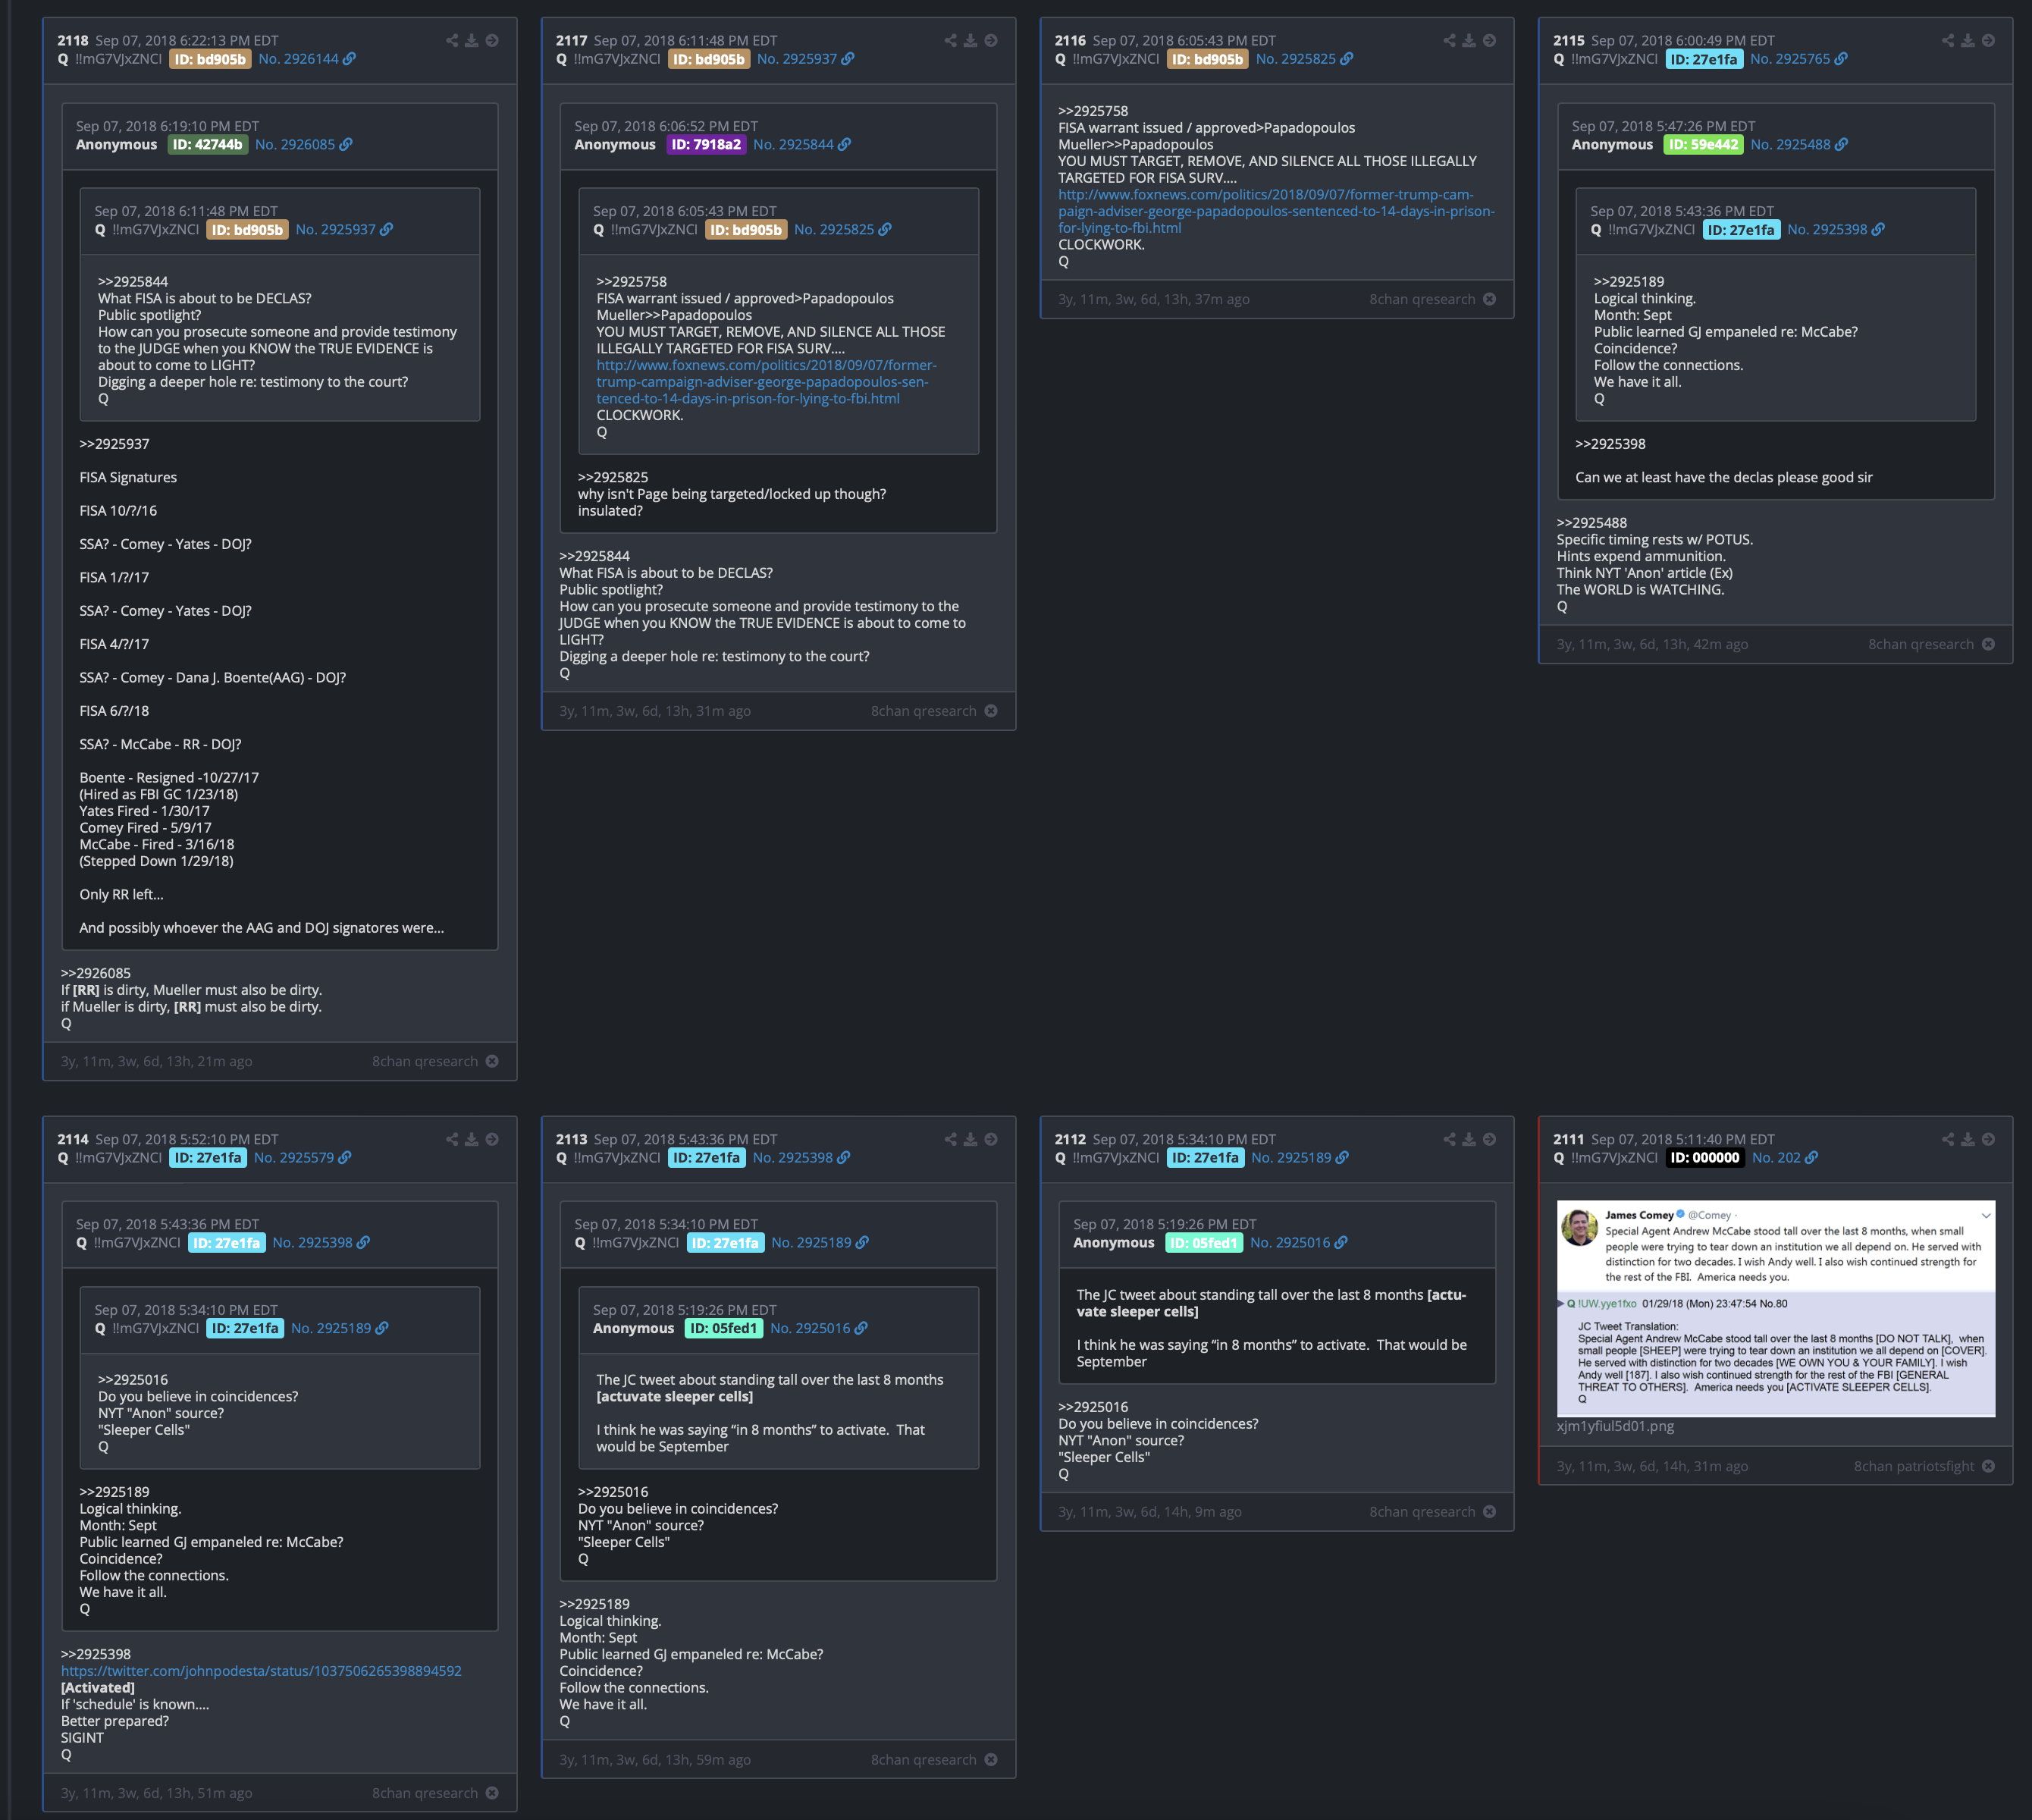The height and width of the screenshot is (1820, 2032).
Task: Click the '[Activated]' text in post 2114
Action: point(98,1688)
